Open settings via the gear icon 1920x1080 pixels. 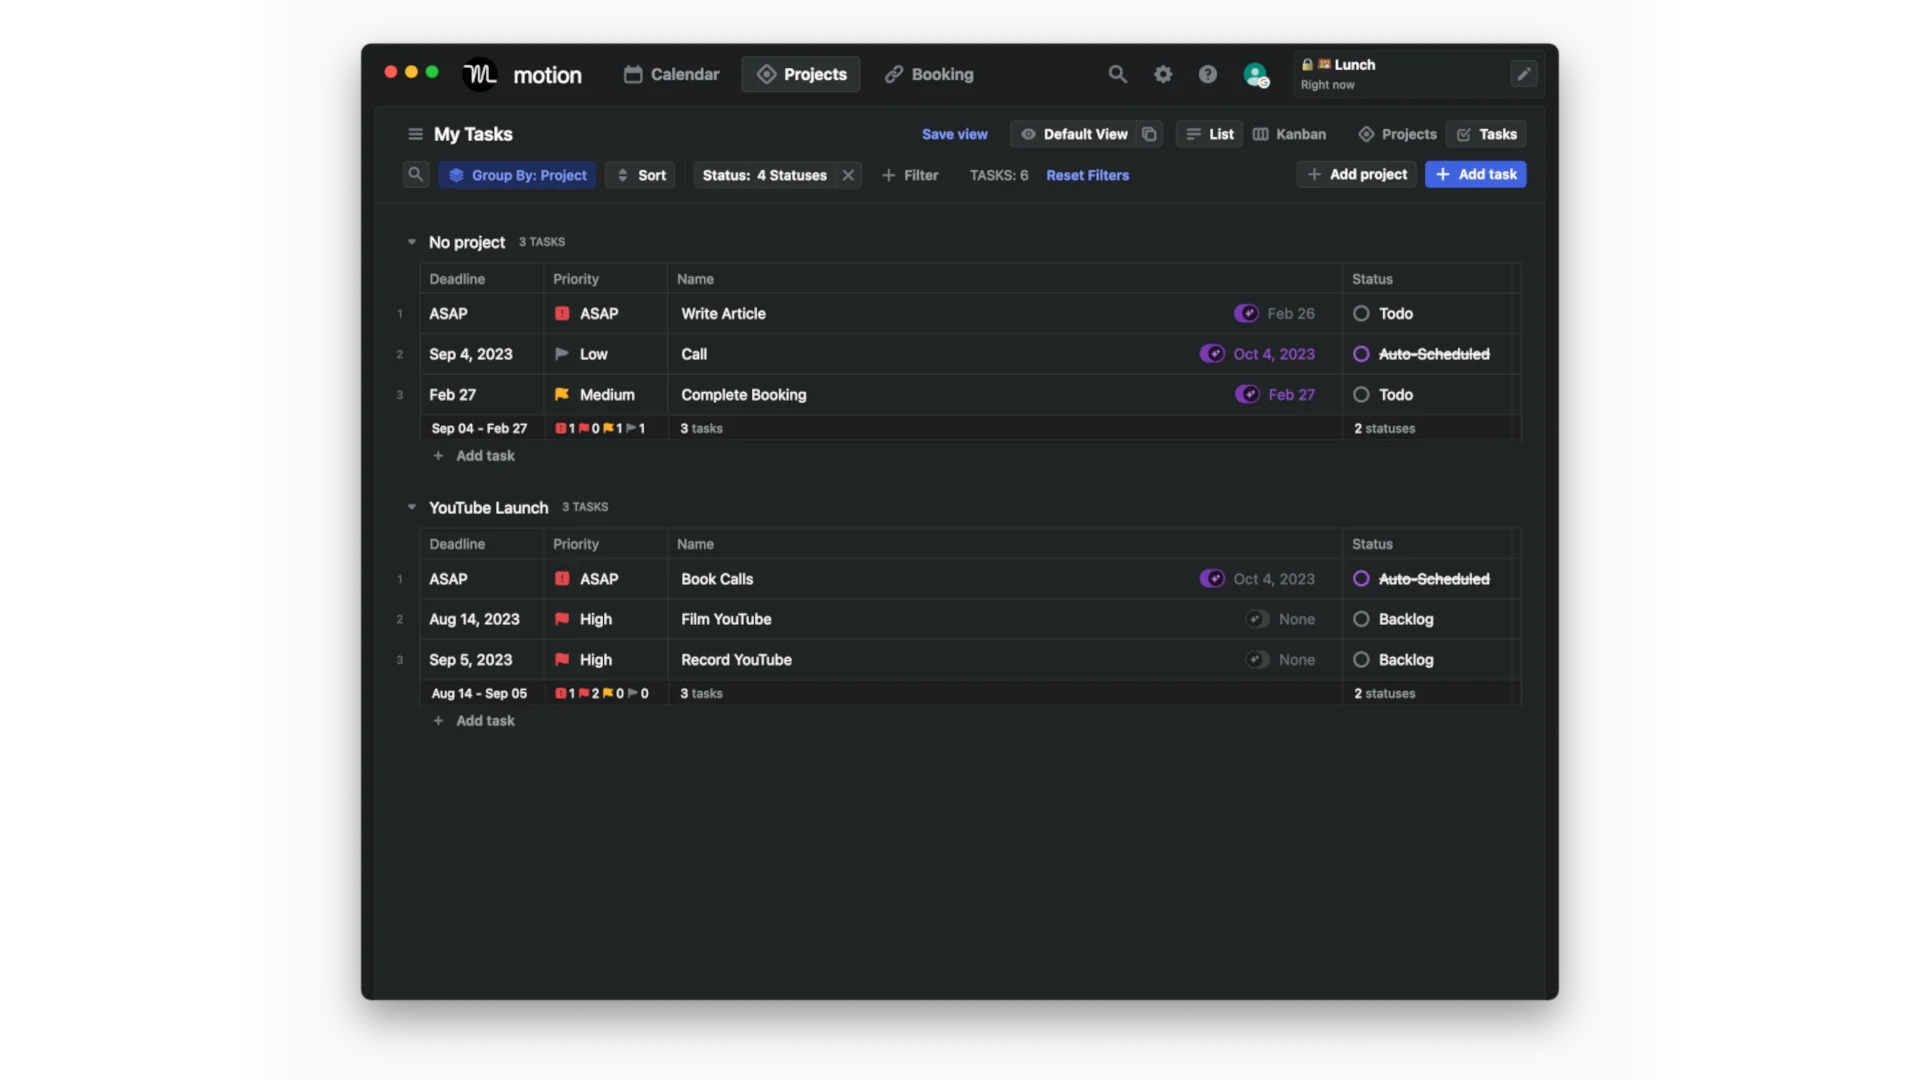[x=1163, y=74]
